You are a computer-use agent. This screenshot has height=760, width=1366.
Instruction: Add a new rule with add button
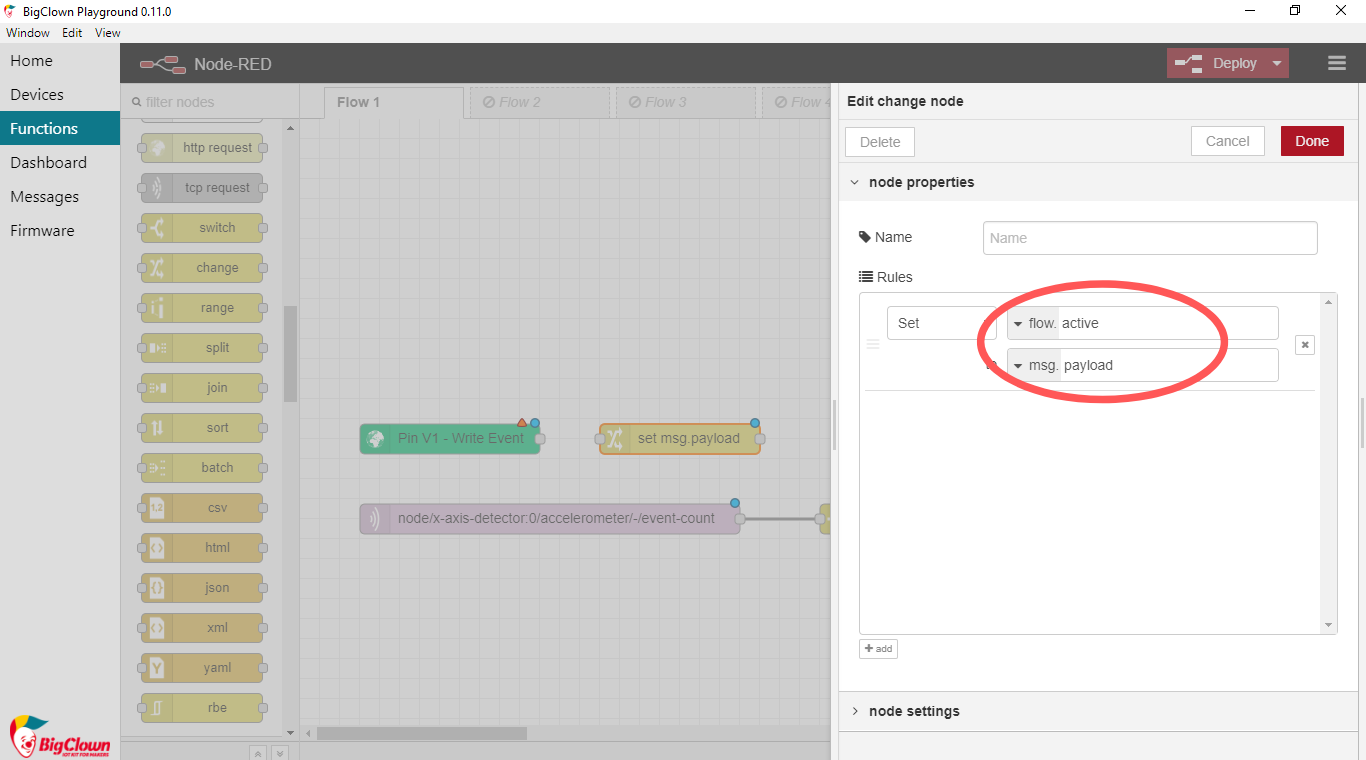point(878,649)
